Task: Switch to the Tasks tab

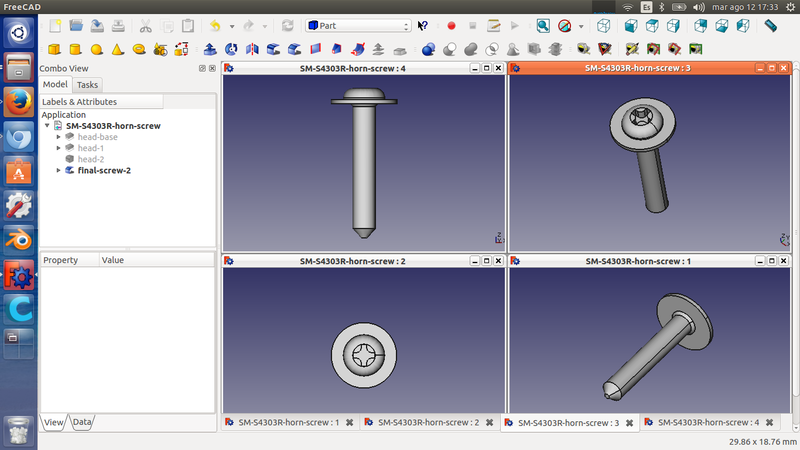Action: click(87, 85)
